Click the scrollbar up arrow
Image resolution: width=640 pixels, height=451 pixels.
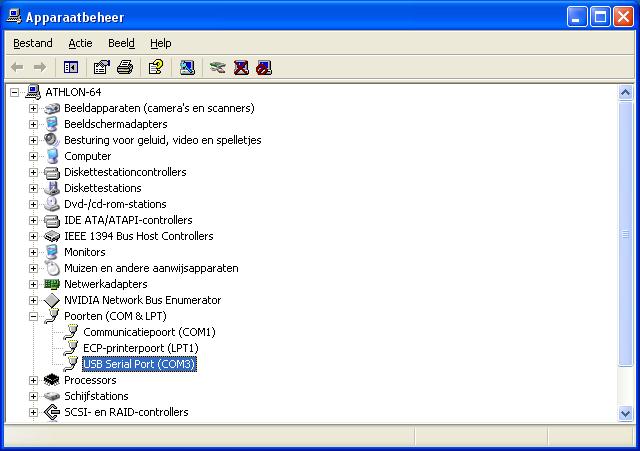625,93
